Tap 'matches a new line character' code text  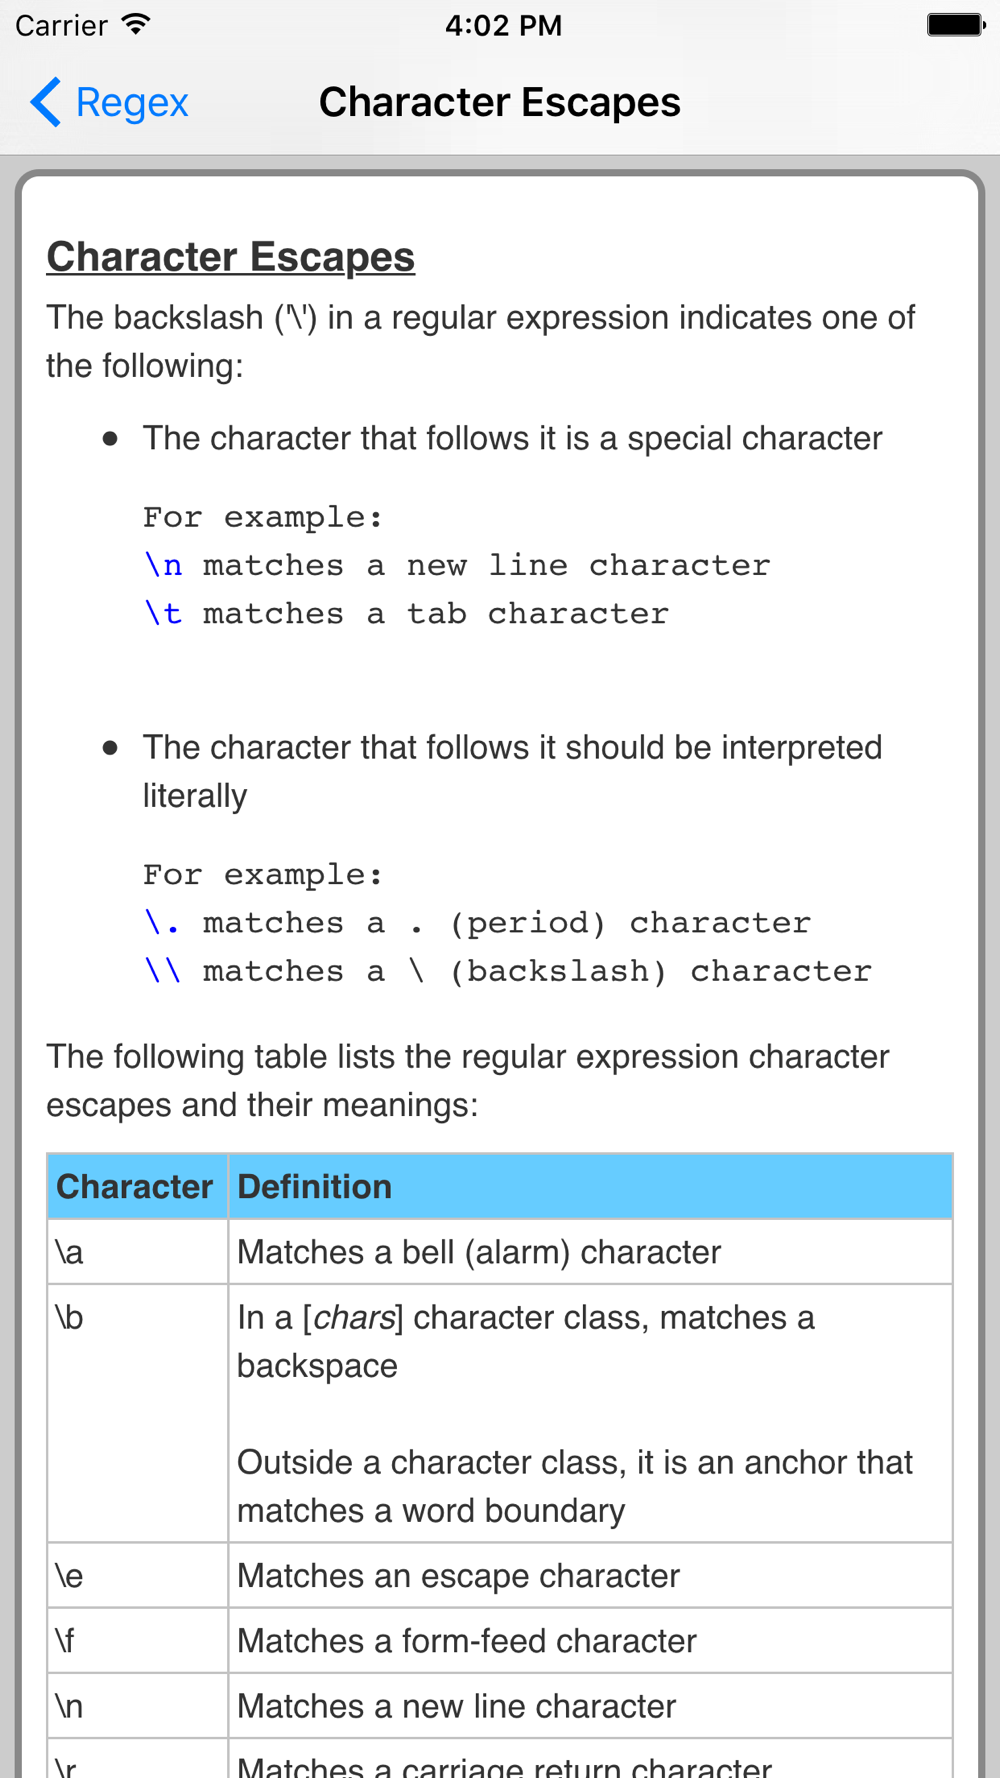click(486, 565)
